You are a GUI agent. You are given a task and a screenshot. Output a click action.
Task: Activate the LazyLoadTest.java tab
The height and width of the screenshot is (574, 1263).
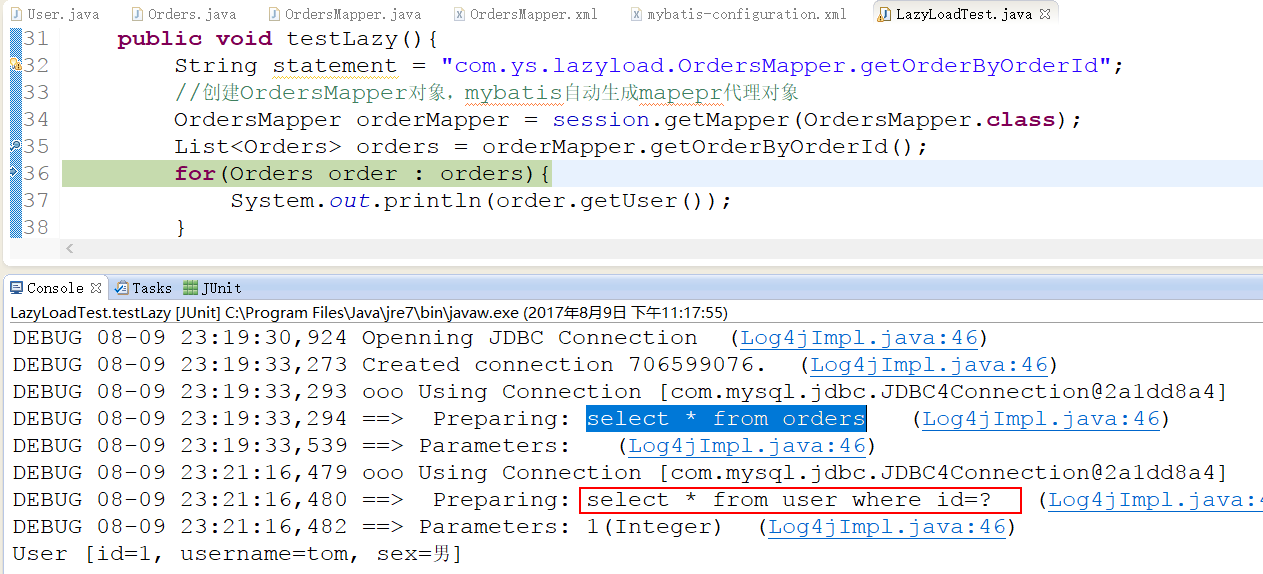[963, 14]
